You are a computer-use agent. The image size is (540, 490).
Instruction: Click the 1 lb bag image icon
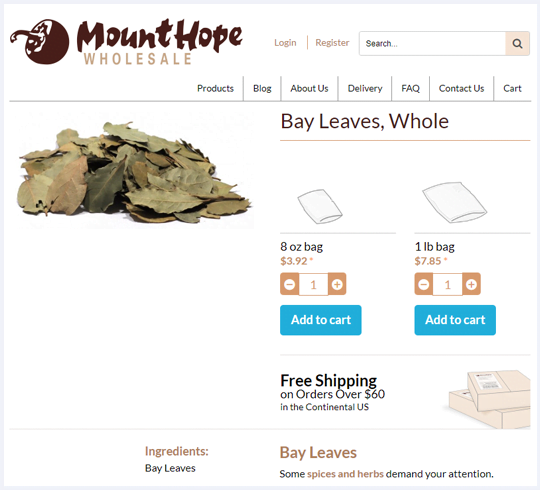(454, 202)
